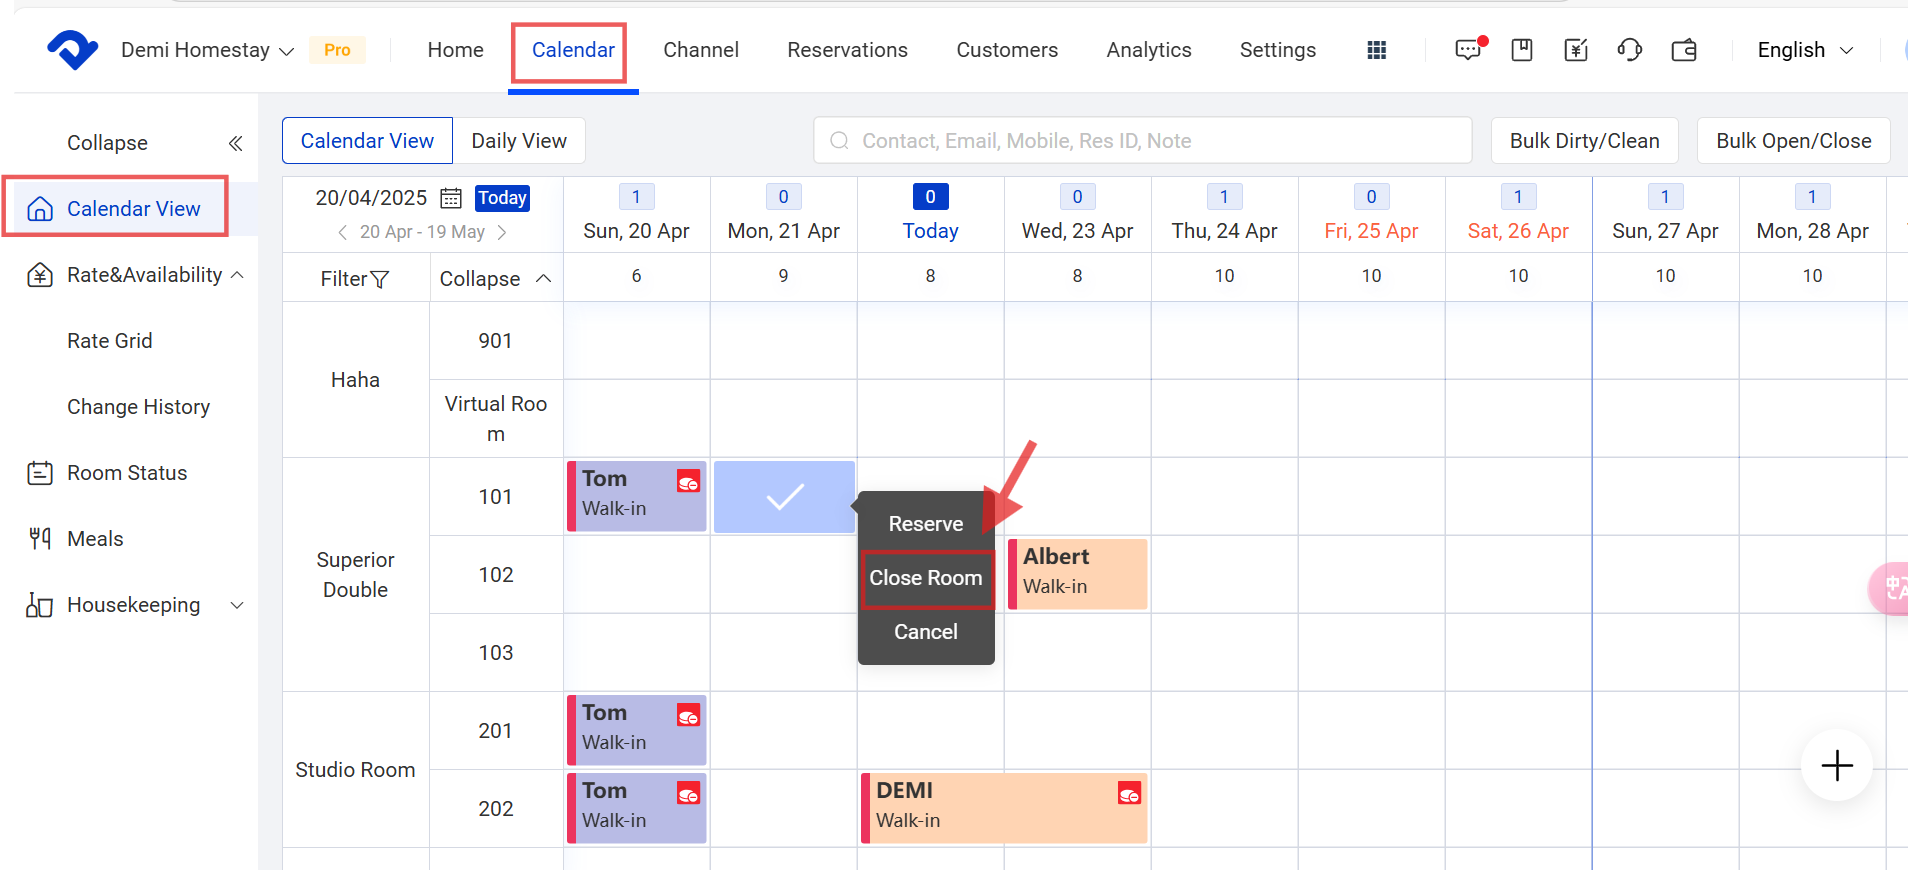The image size is (1908, 870).
Task: Open the apps grid icon
Action: coord(1376,50)
